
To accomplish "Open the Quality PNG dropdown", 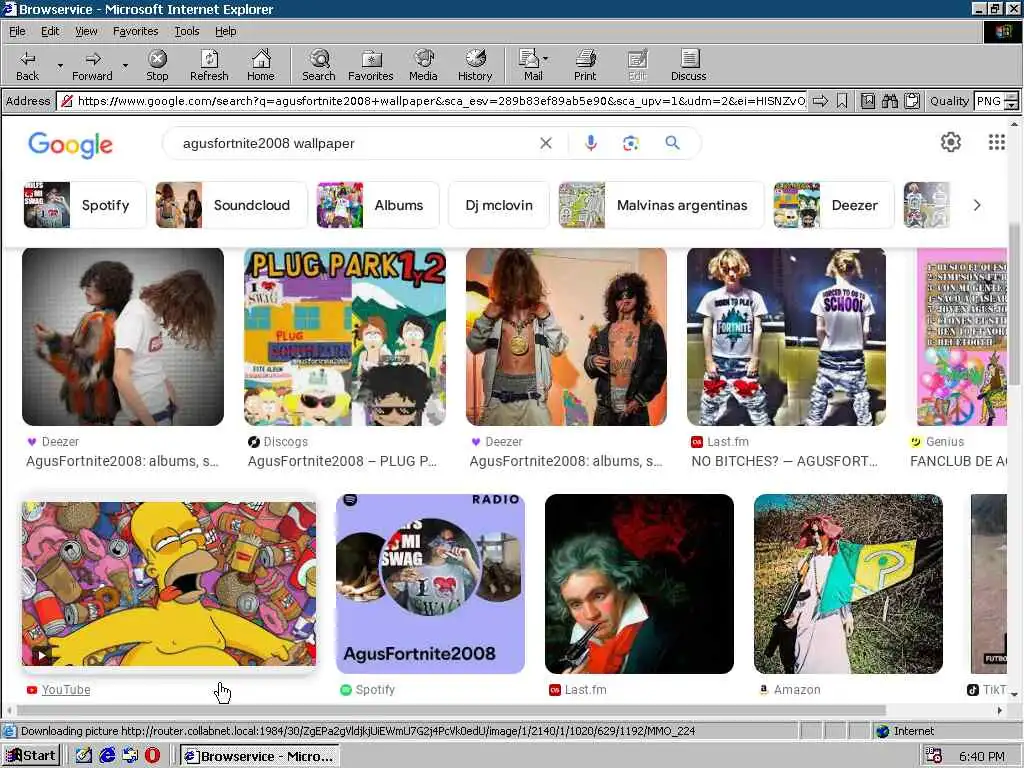I will (1011, 101).
